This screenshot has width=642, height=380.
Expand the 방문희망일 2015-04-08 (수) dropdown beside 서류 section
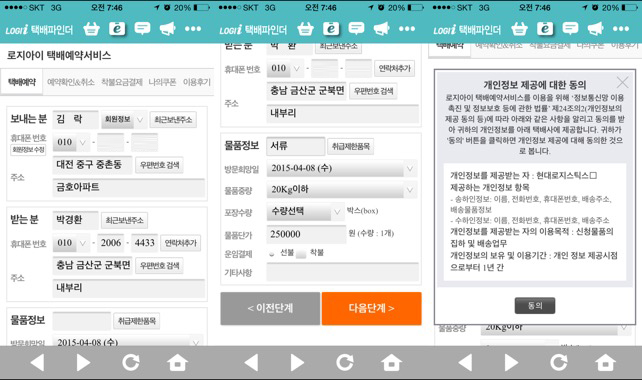341,168
